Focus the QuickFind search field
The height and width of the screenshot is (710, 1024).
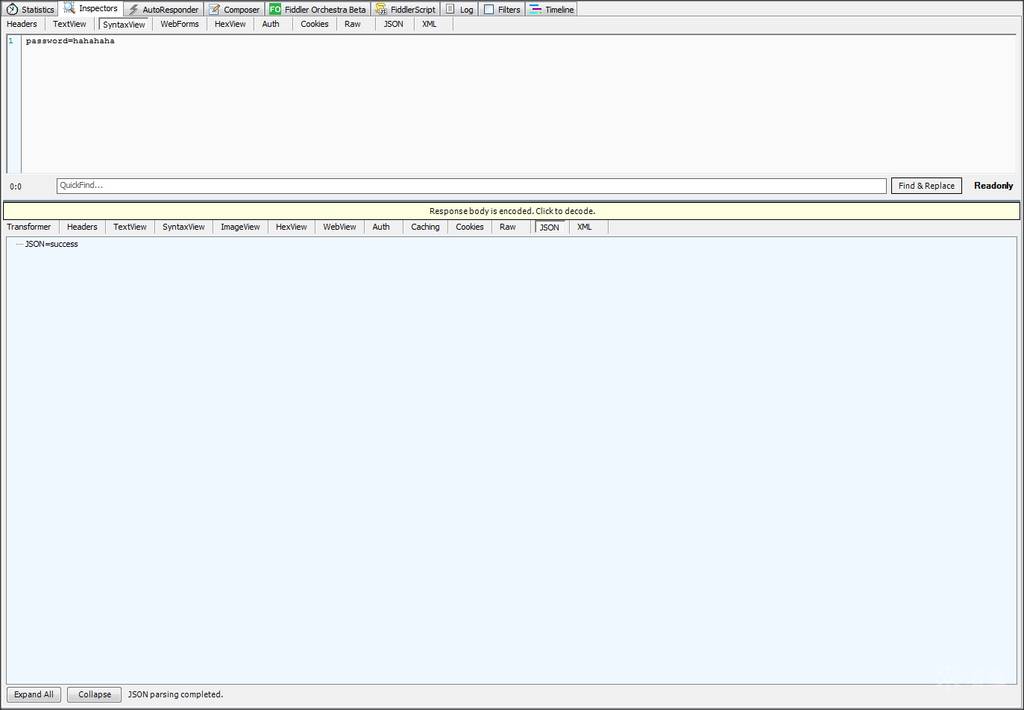(471, 186)
